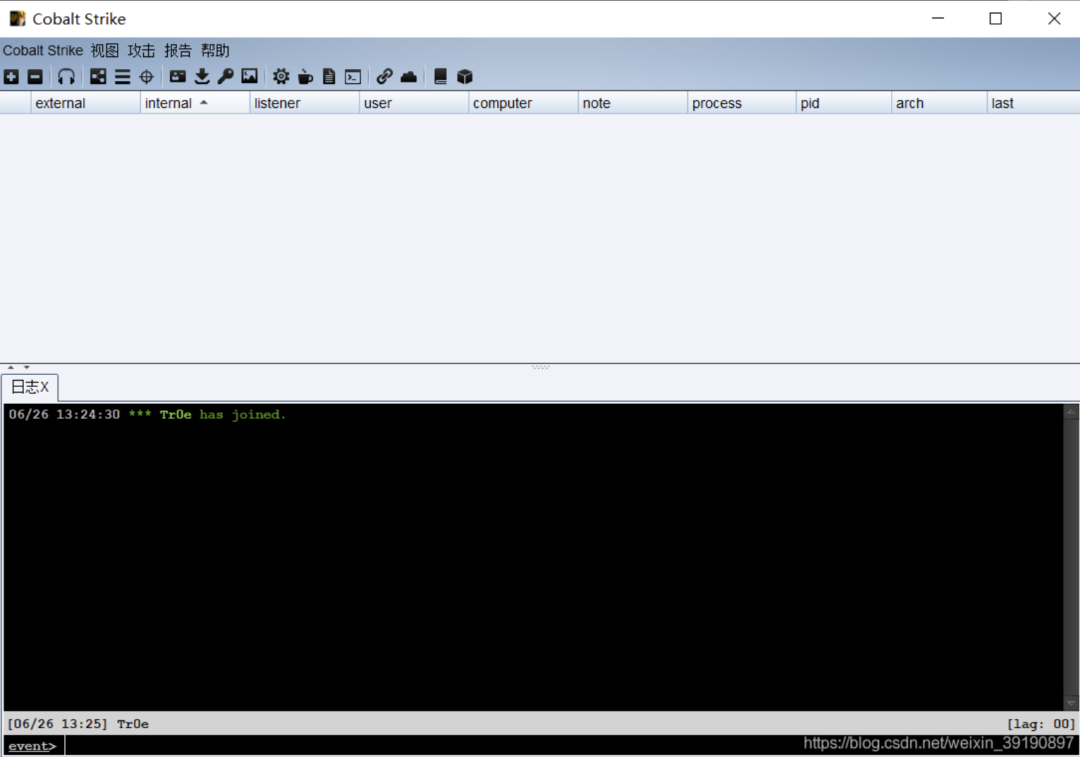Sort sessions by the note column header

click(x=633, y=103)
